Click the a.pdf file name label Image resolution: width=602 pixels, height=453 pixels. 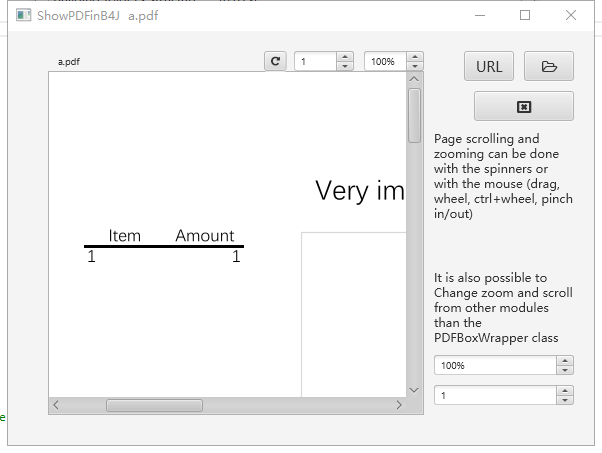69,61
